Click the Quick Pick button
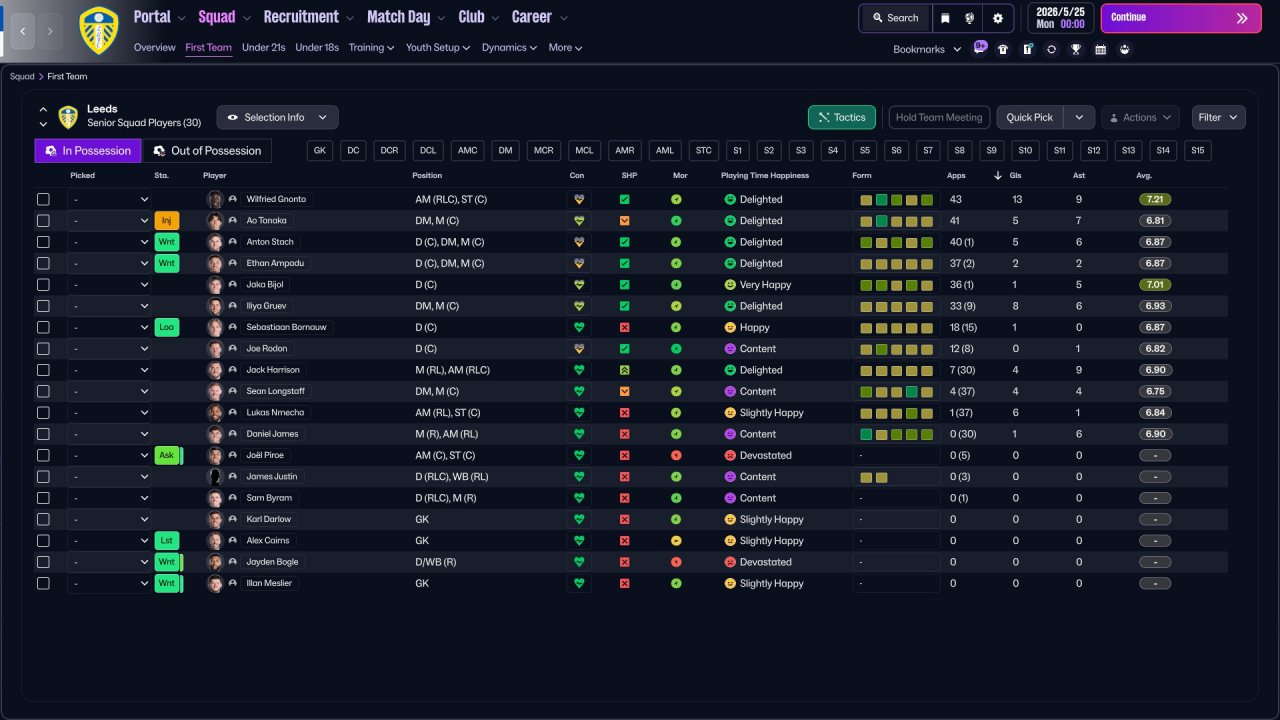Screen dimensions: 1280x720 tap(1030, 117)
